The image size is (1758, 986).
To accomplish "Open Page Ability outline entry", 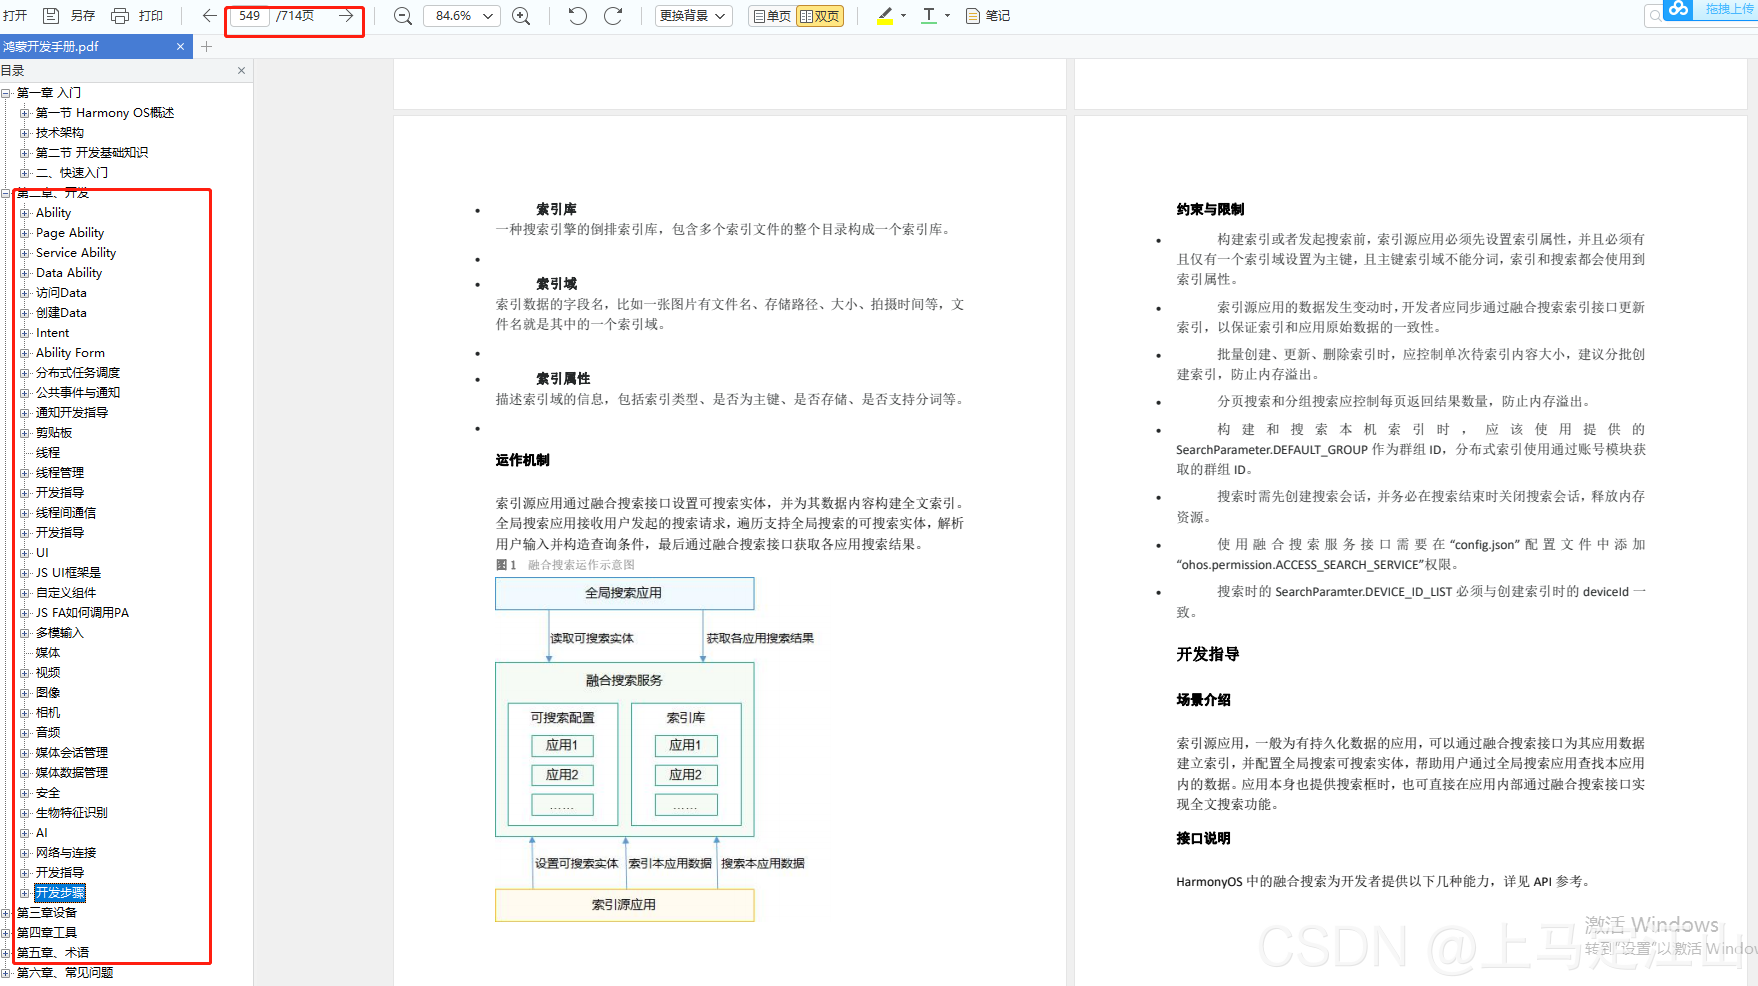I will 70,233.
